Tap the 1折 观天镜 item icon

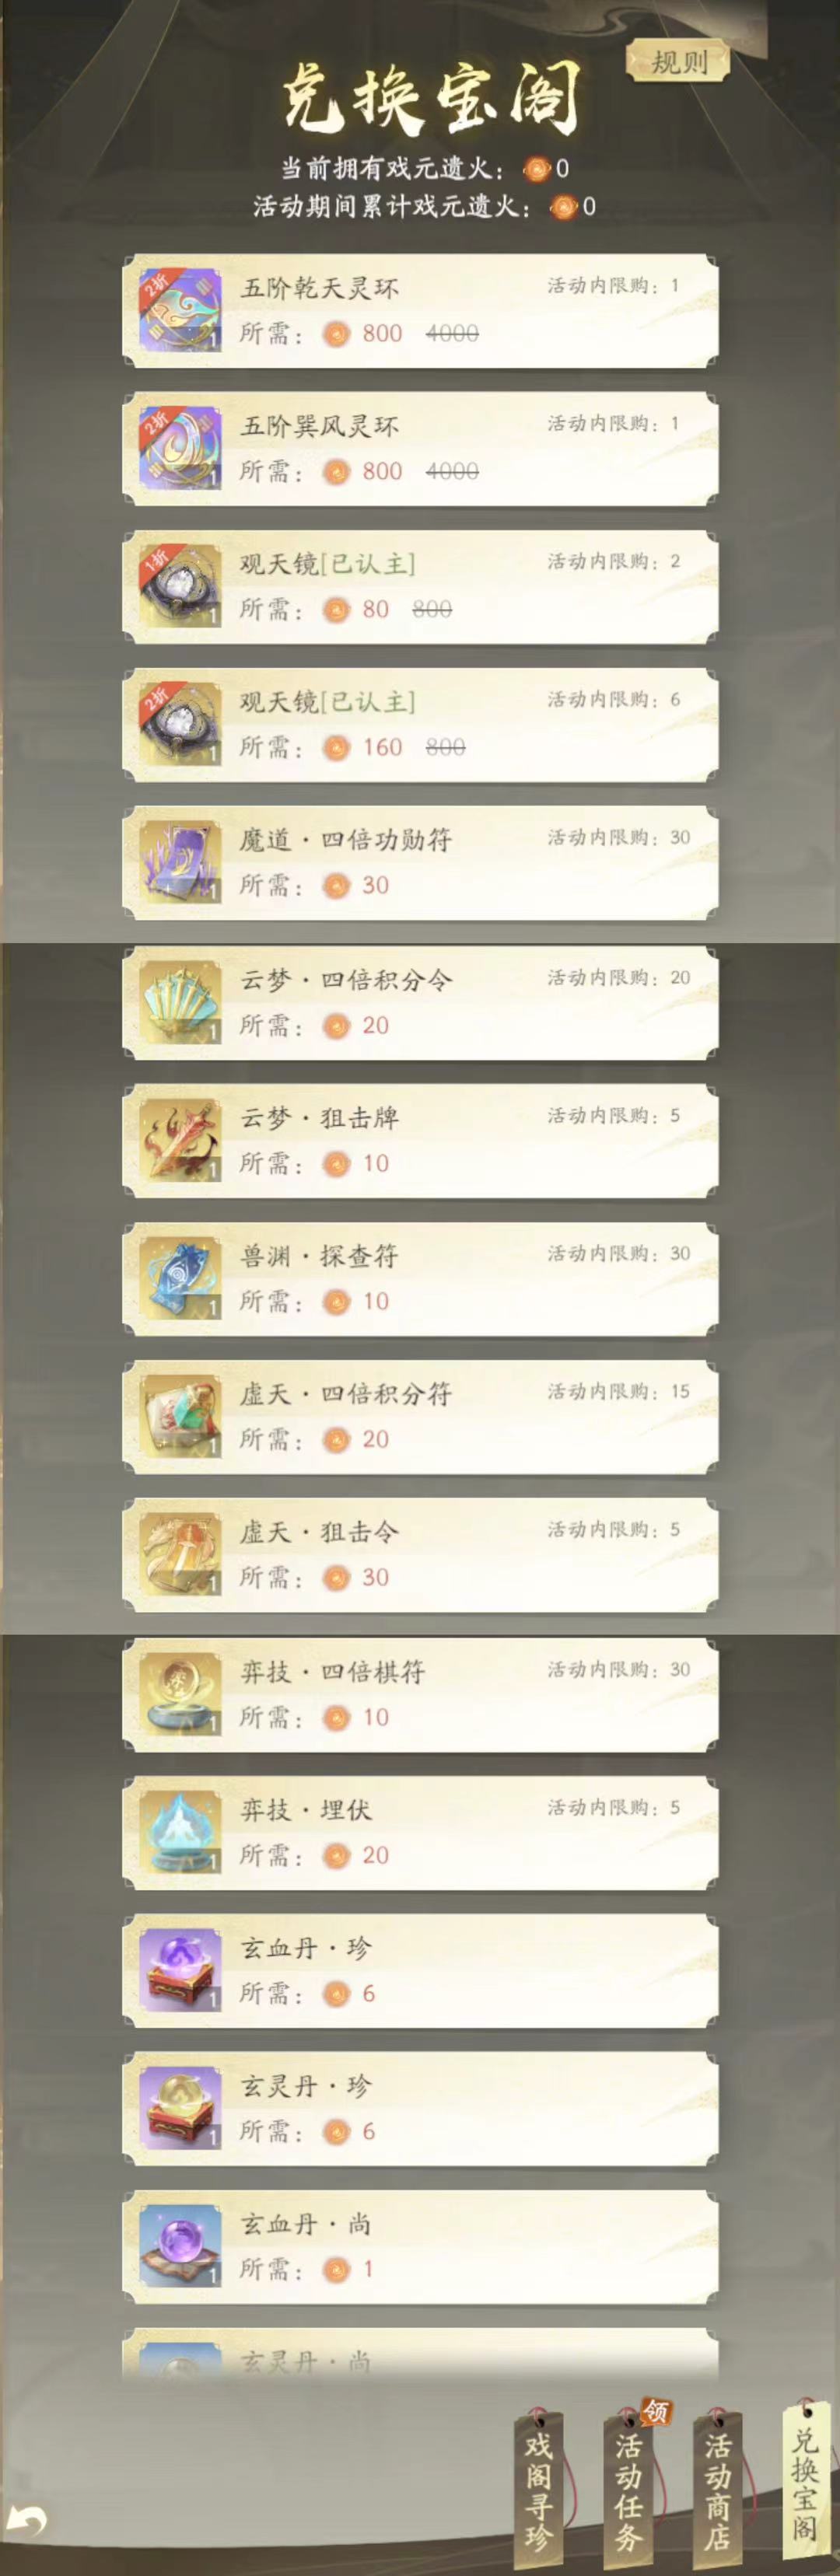[x=180, y=586]
